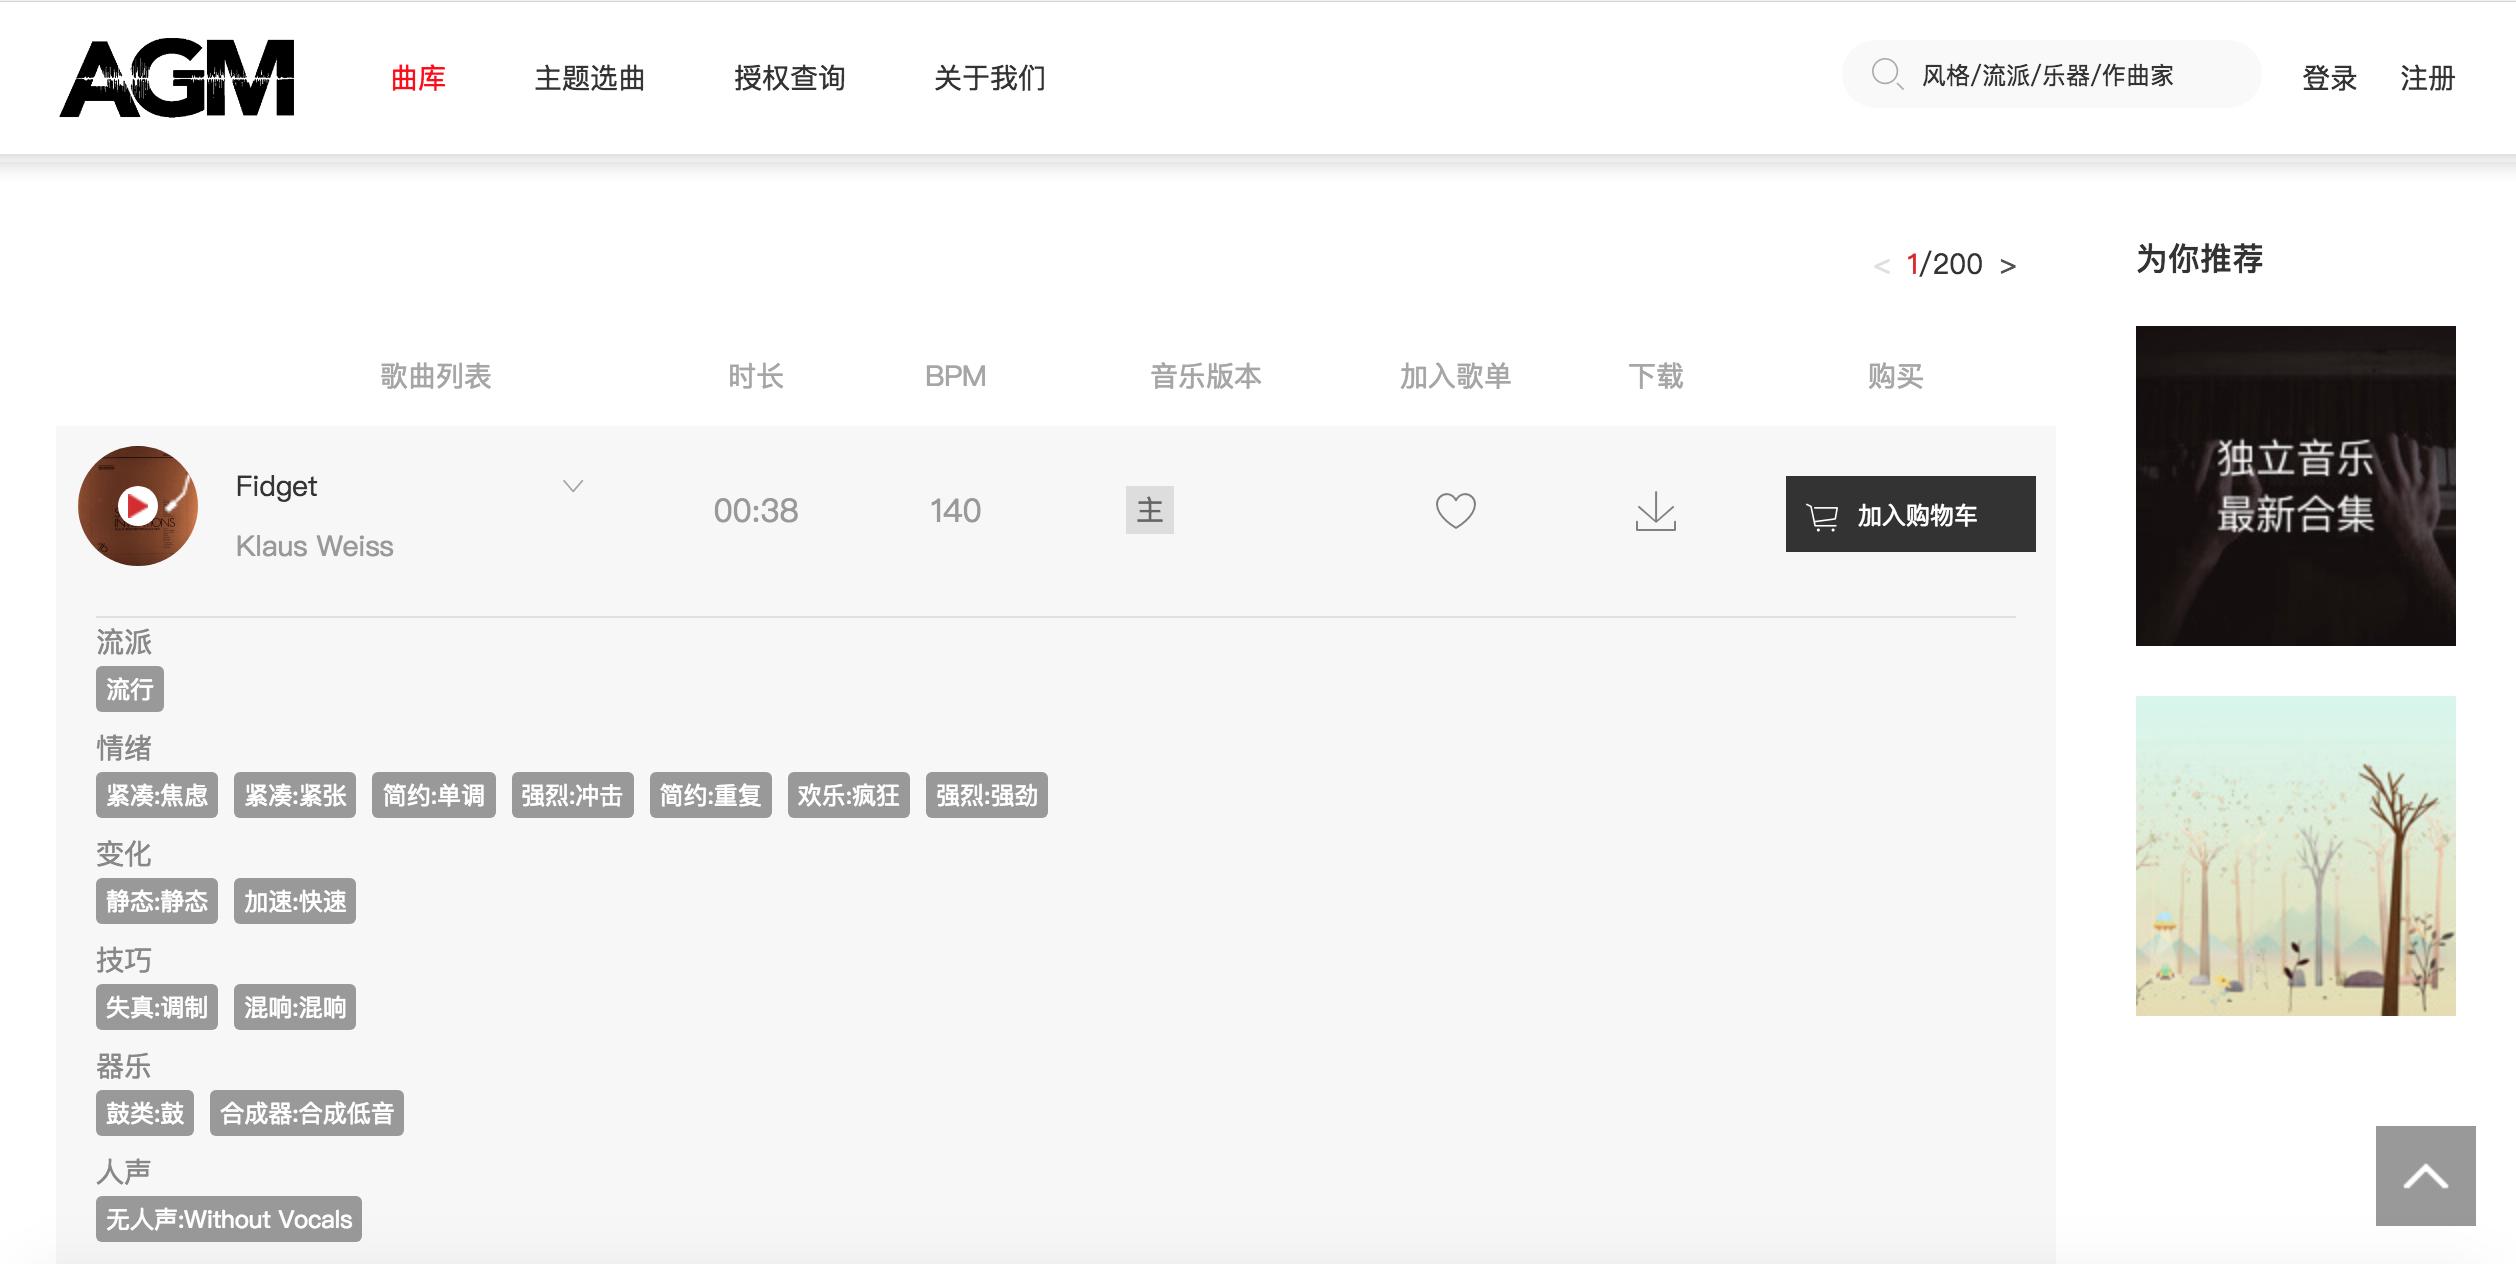The image size is (2516, 1264).
Task: Click the 登录 link
Action: (x=2329, y=78)
